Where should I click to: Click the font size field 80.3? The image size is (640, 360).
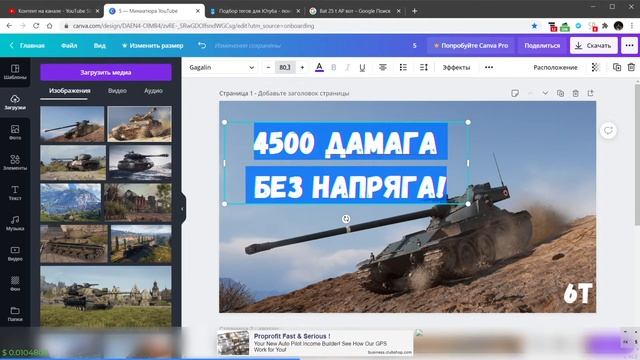click(285, 67)
